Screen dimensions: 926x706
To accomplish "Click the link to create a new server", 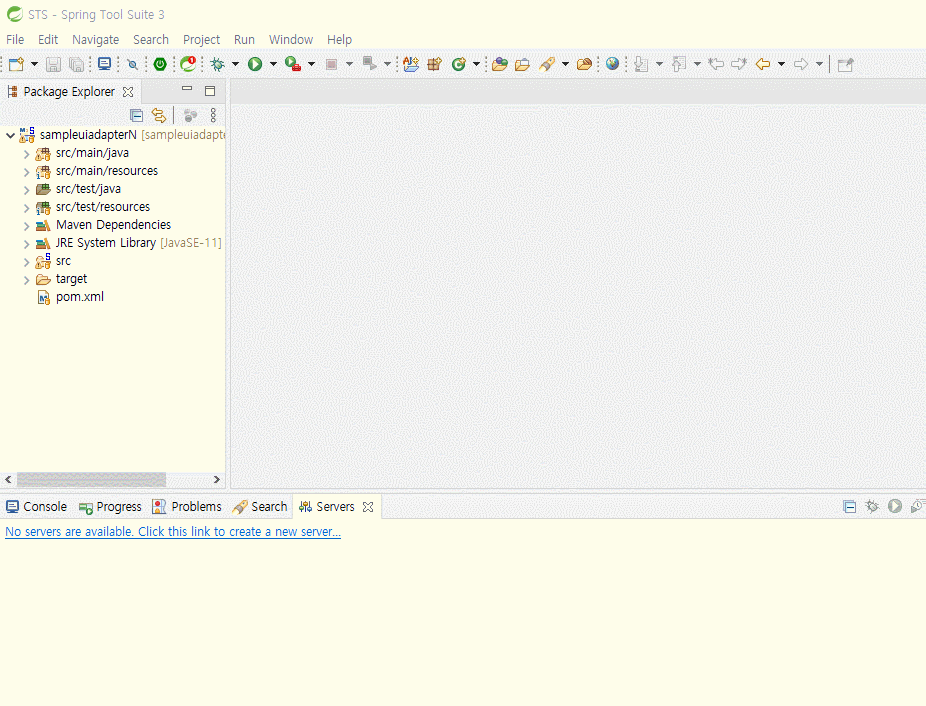I will coord(172,531).
